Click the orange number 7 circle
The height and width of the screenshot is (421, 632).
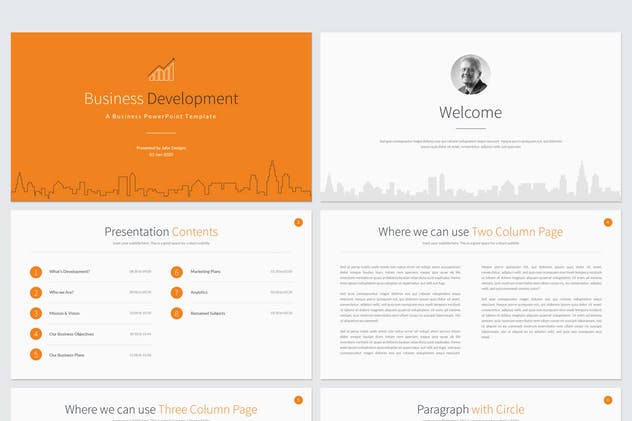[177, 292]
